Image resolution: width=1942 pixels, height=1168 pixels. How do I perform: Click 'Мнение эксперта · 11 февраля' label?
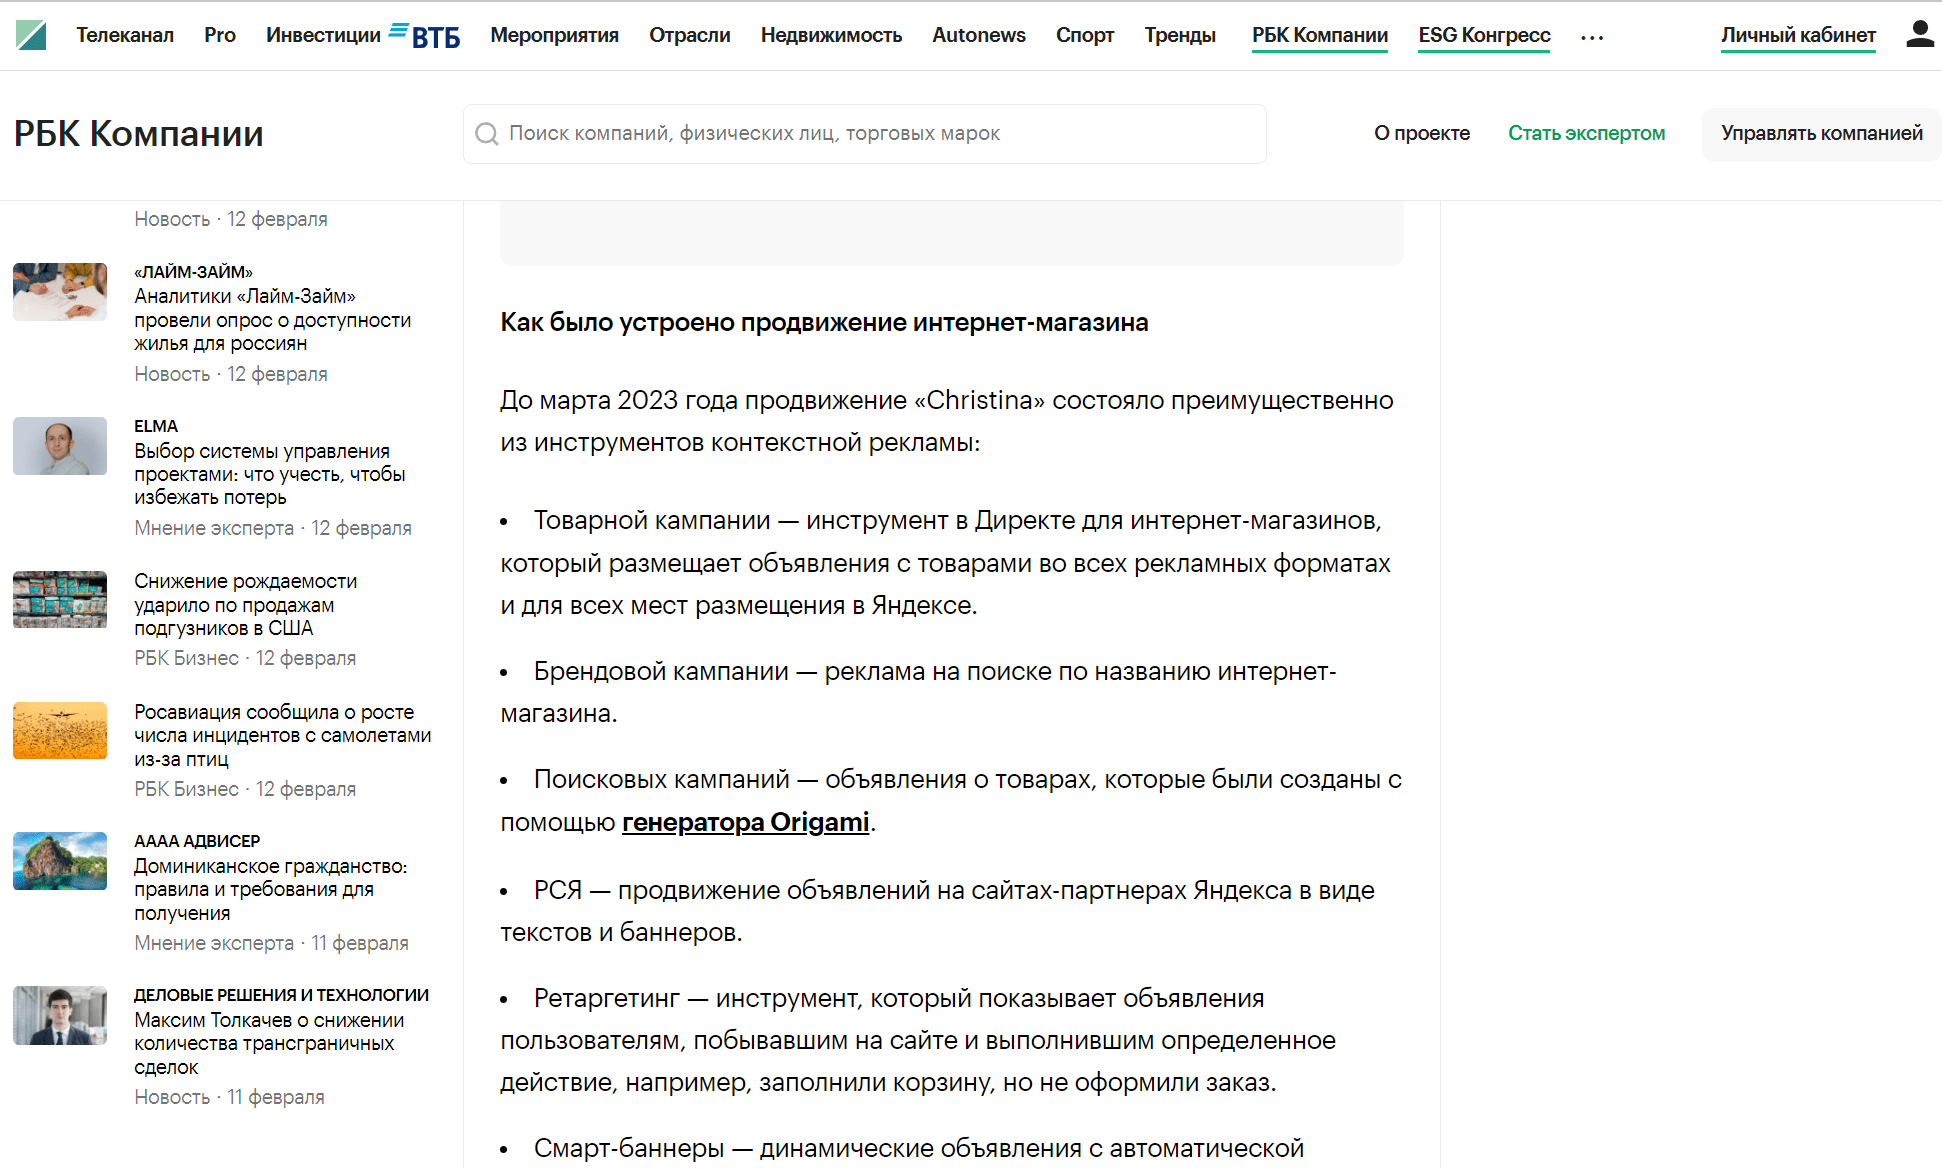tap(272, 943)
